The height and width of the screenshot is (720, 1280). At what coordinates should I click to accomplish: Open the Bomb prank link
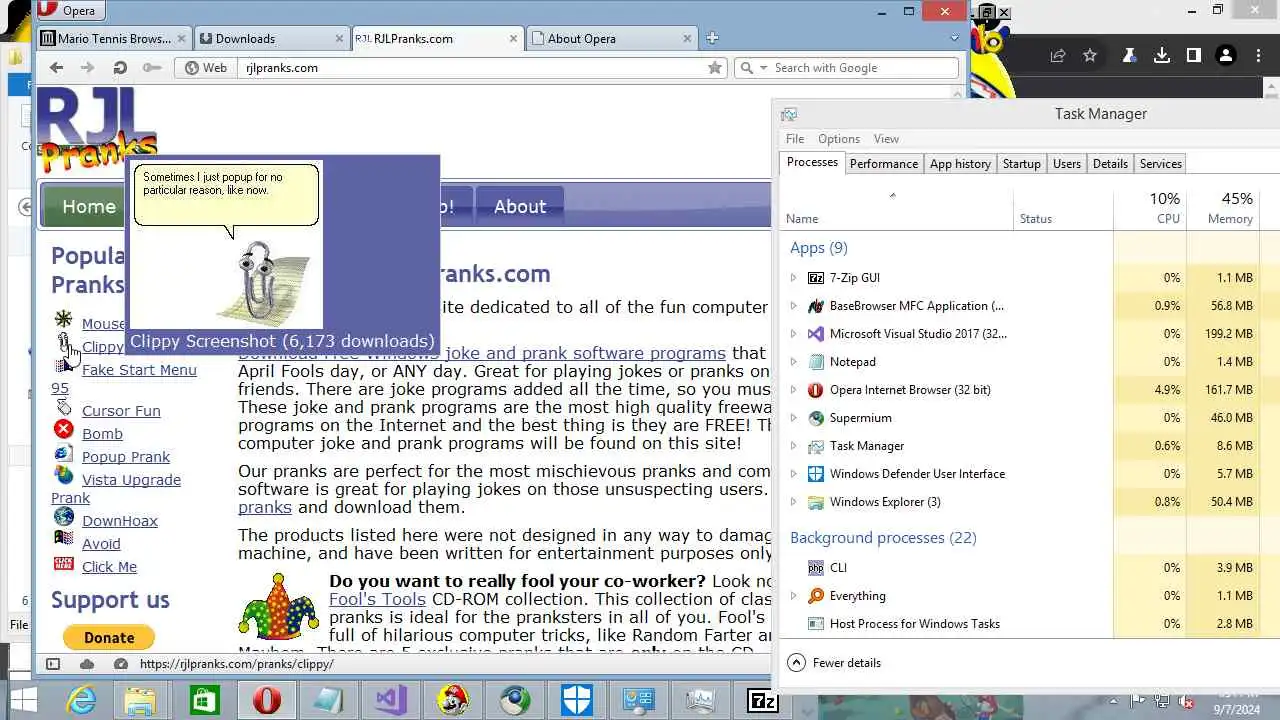pyautogui.click(x=102, y=434)
